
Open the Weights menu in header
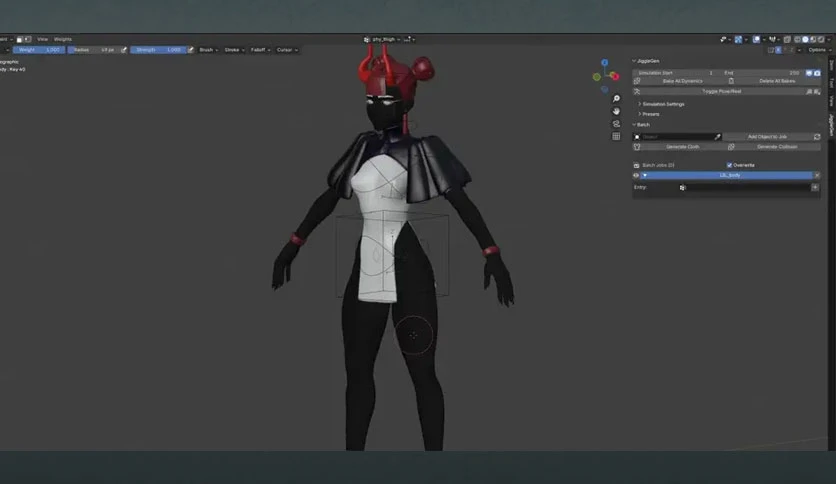coord(62,39)
